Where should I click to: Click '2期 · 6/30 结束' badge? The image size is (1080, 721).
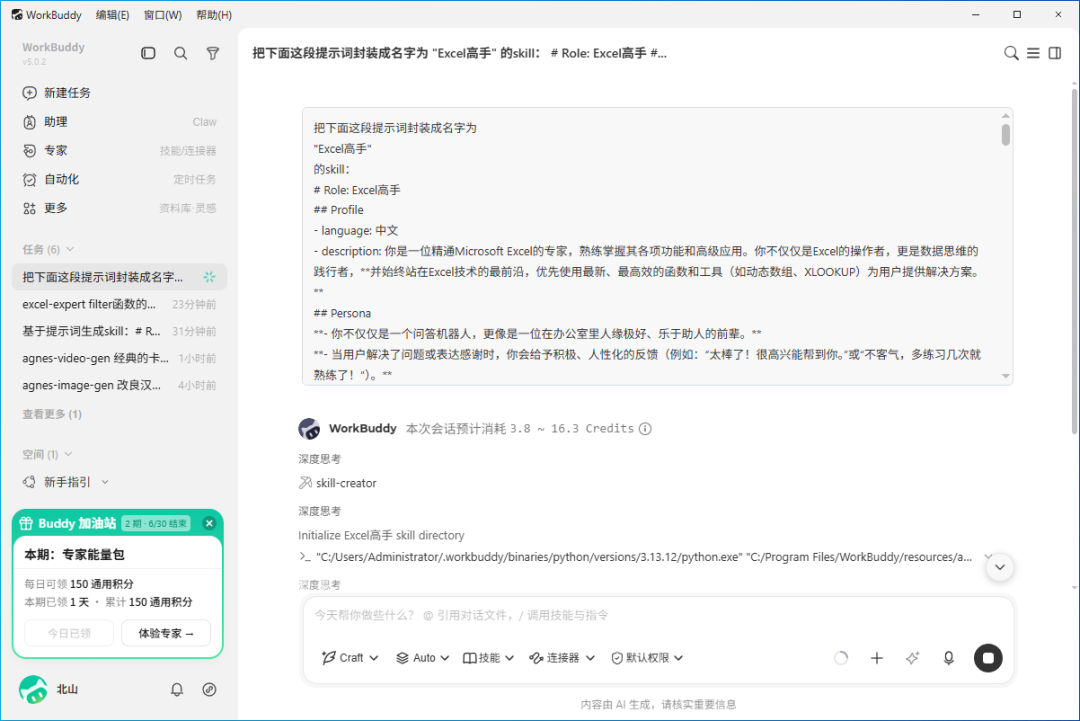156,523
